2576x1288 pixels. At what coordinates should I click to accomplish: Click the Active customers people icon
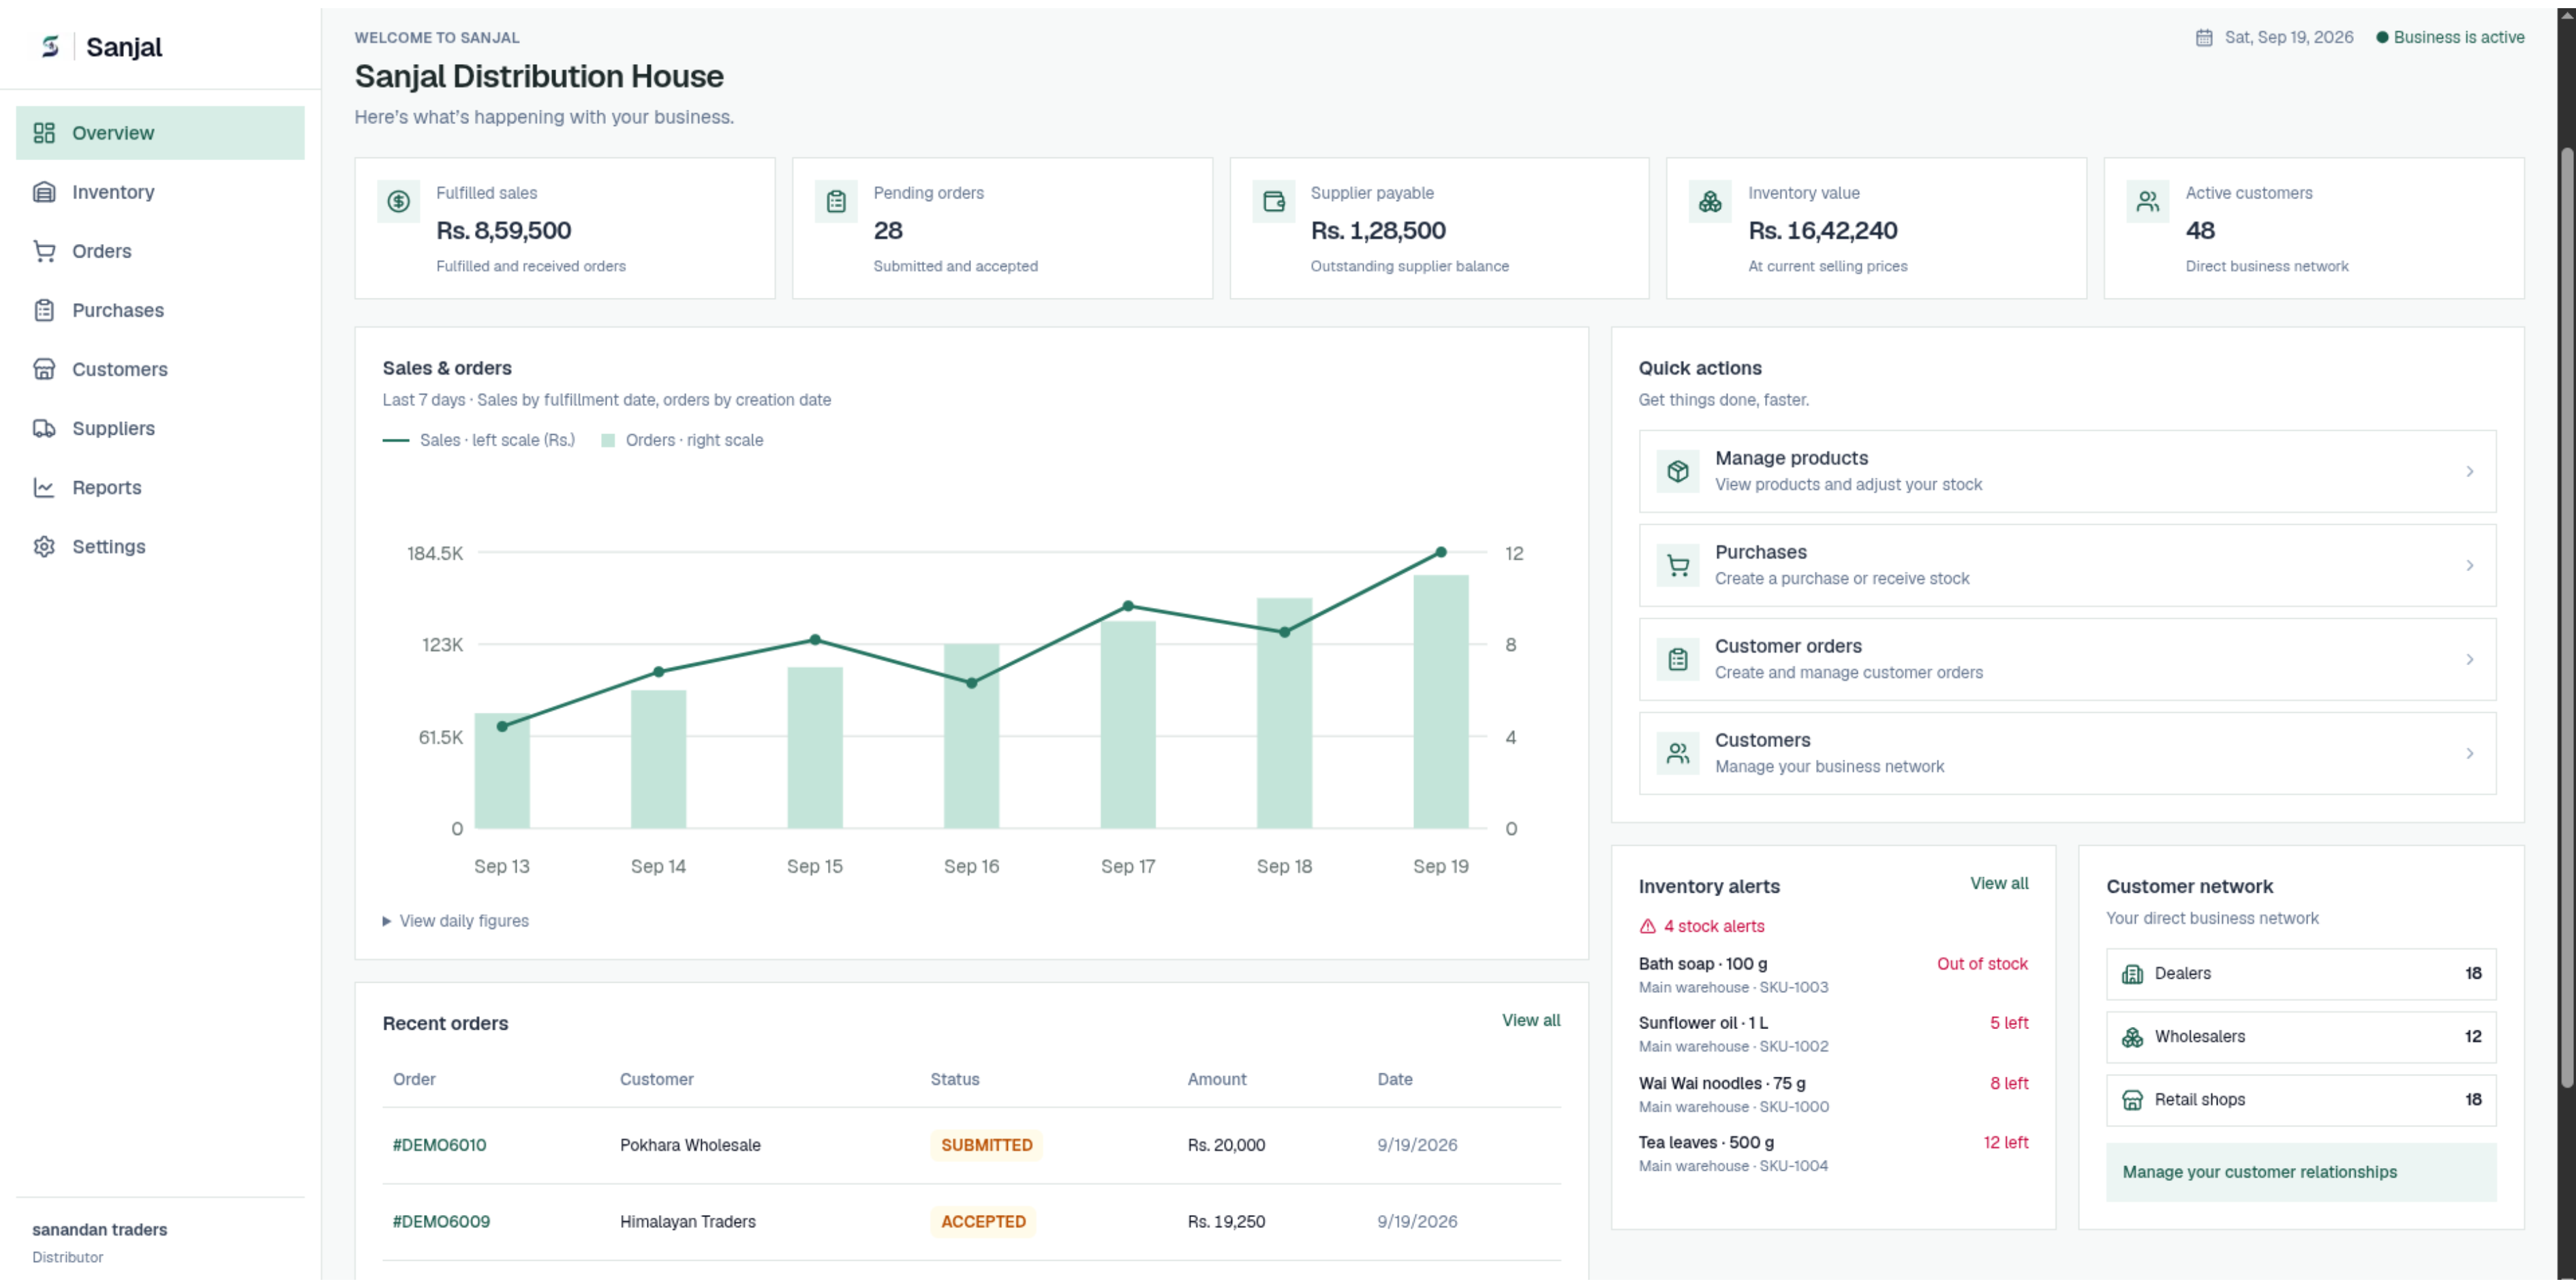coord(2147,202)
